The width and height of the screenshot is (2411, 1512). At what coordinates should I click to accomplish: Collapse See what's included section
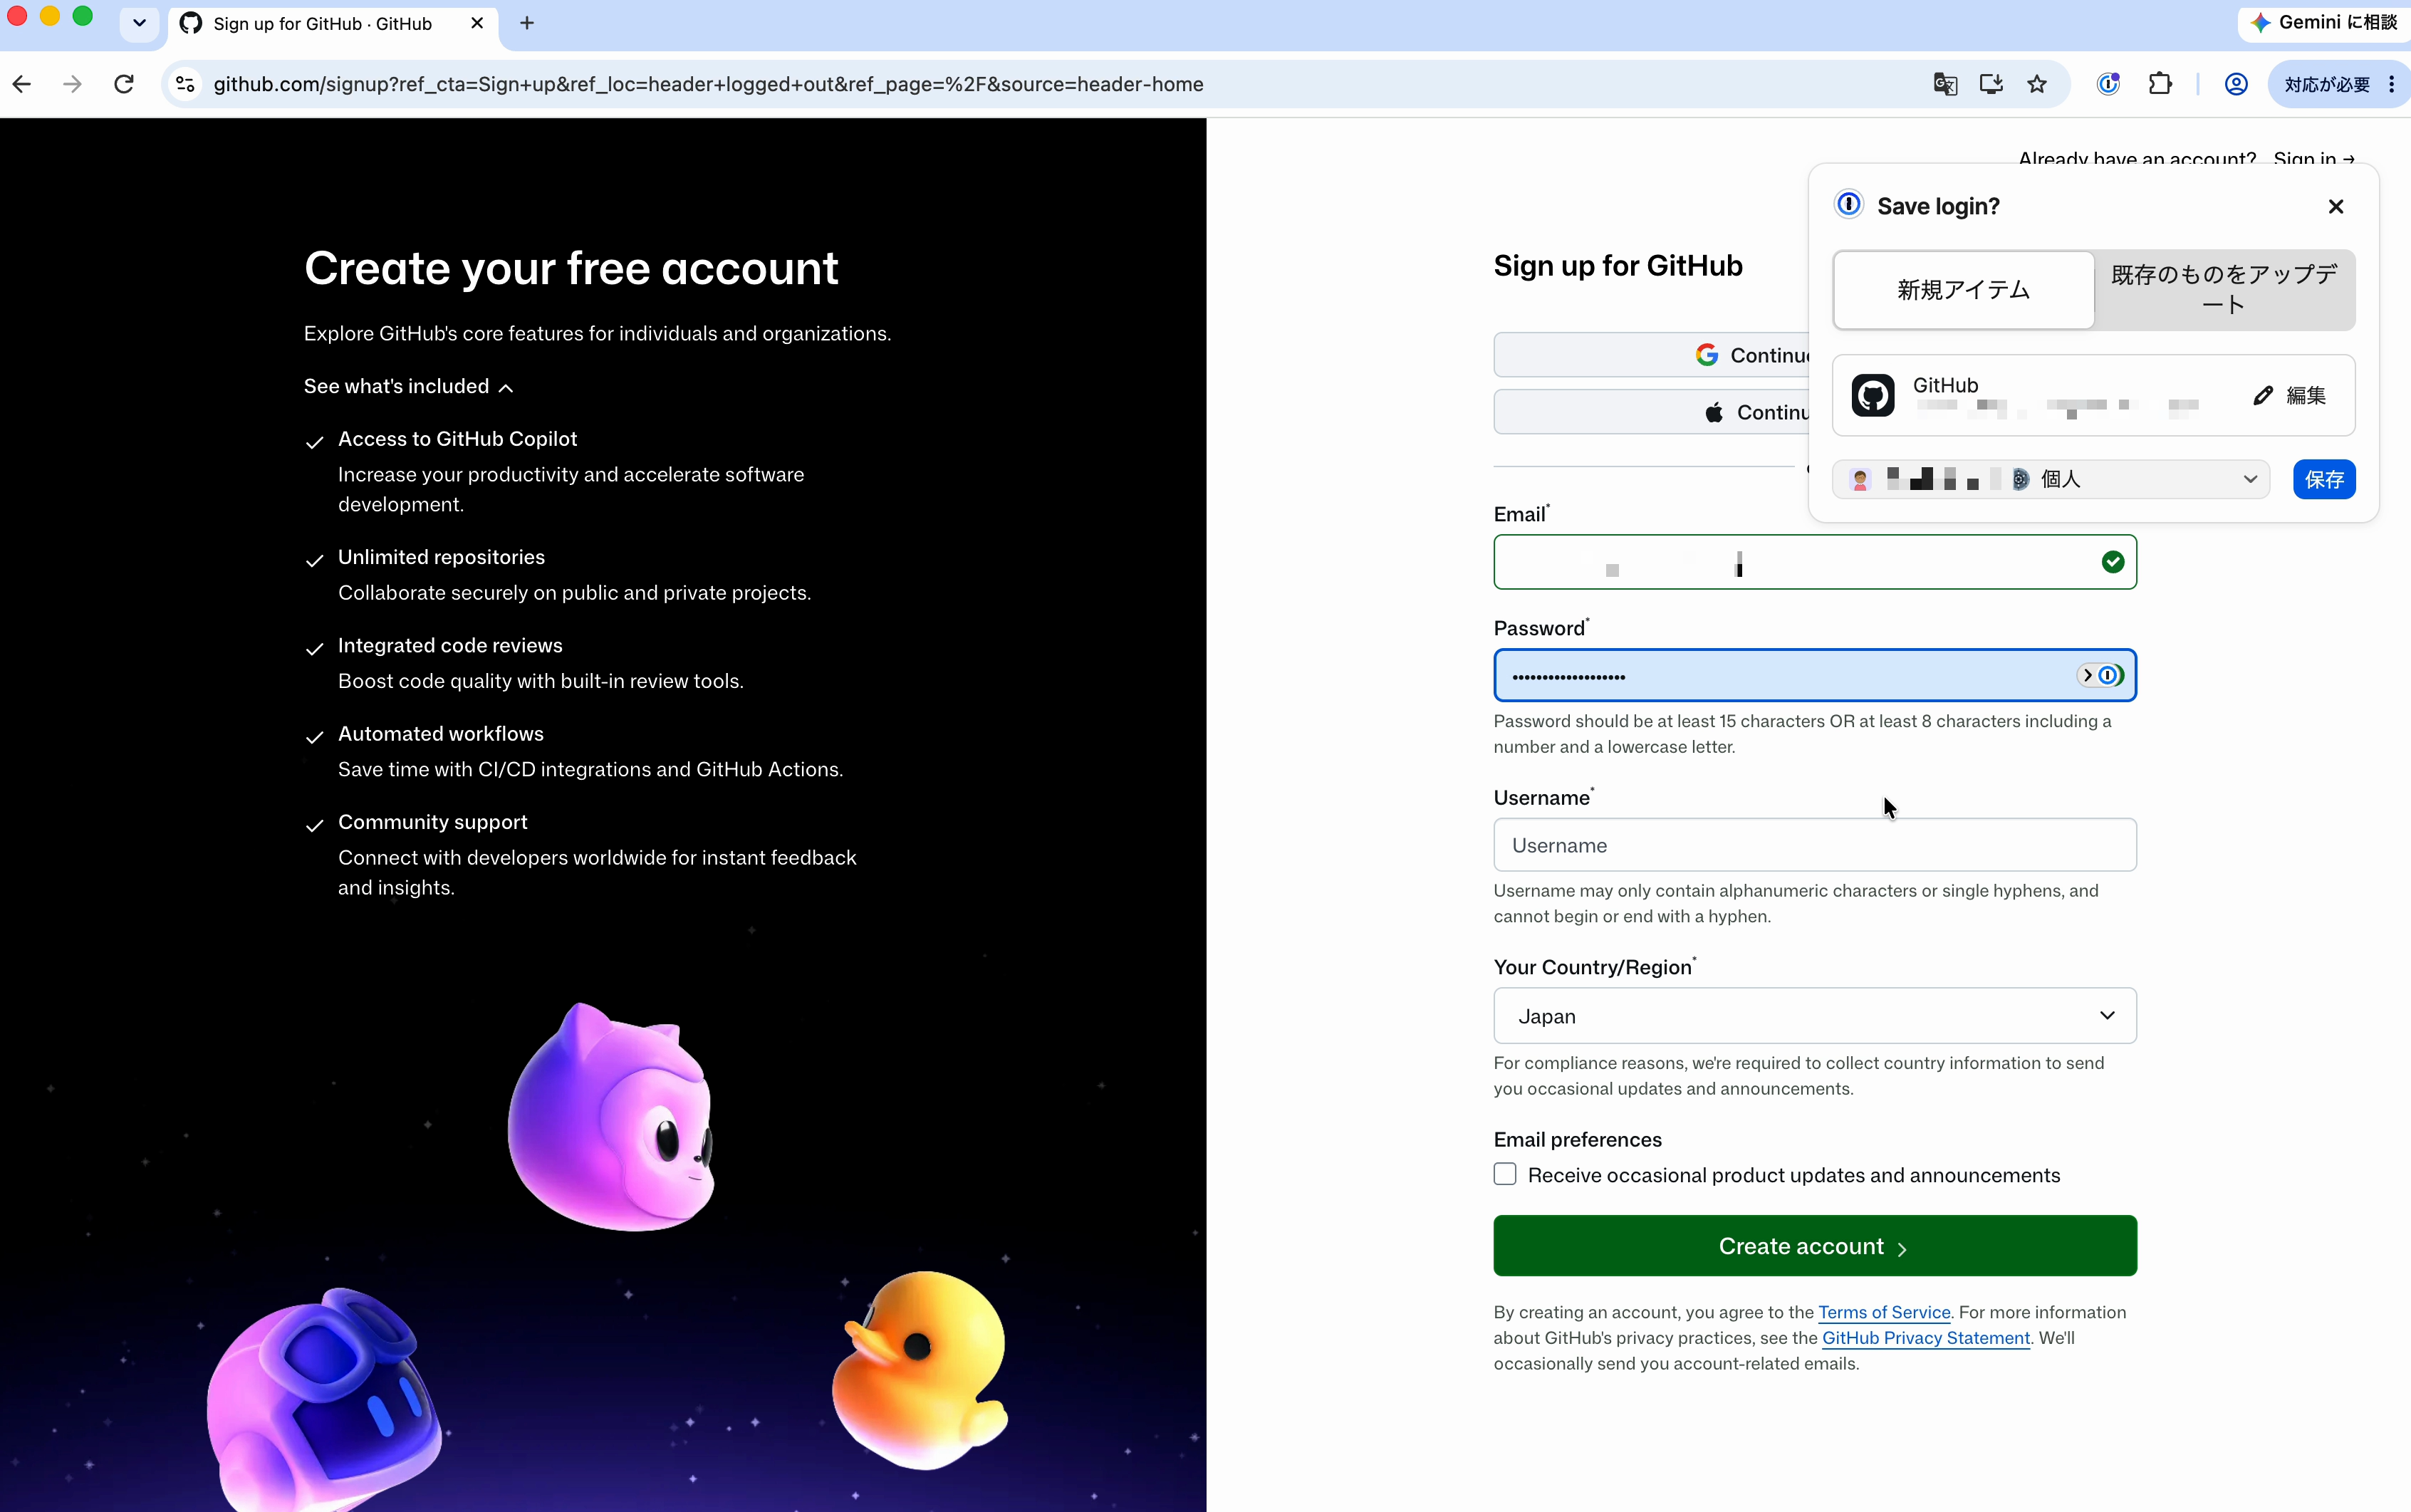408,386
